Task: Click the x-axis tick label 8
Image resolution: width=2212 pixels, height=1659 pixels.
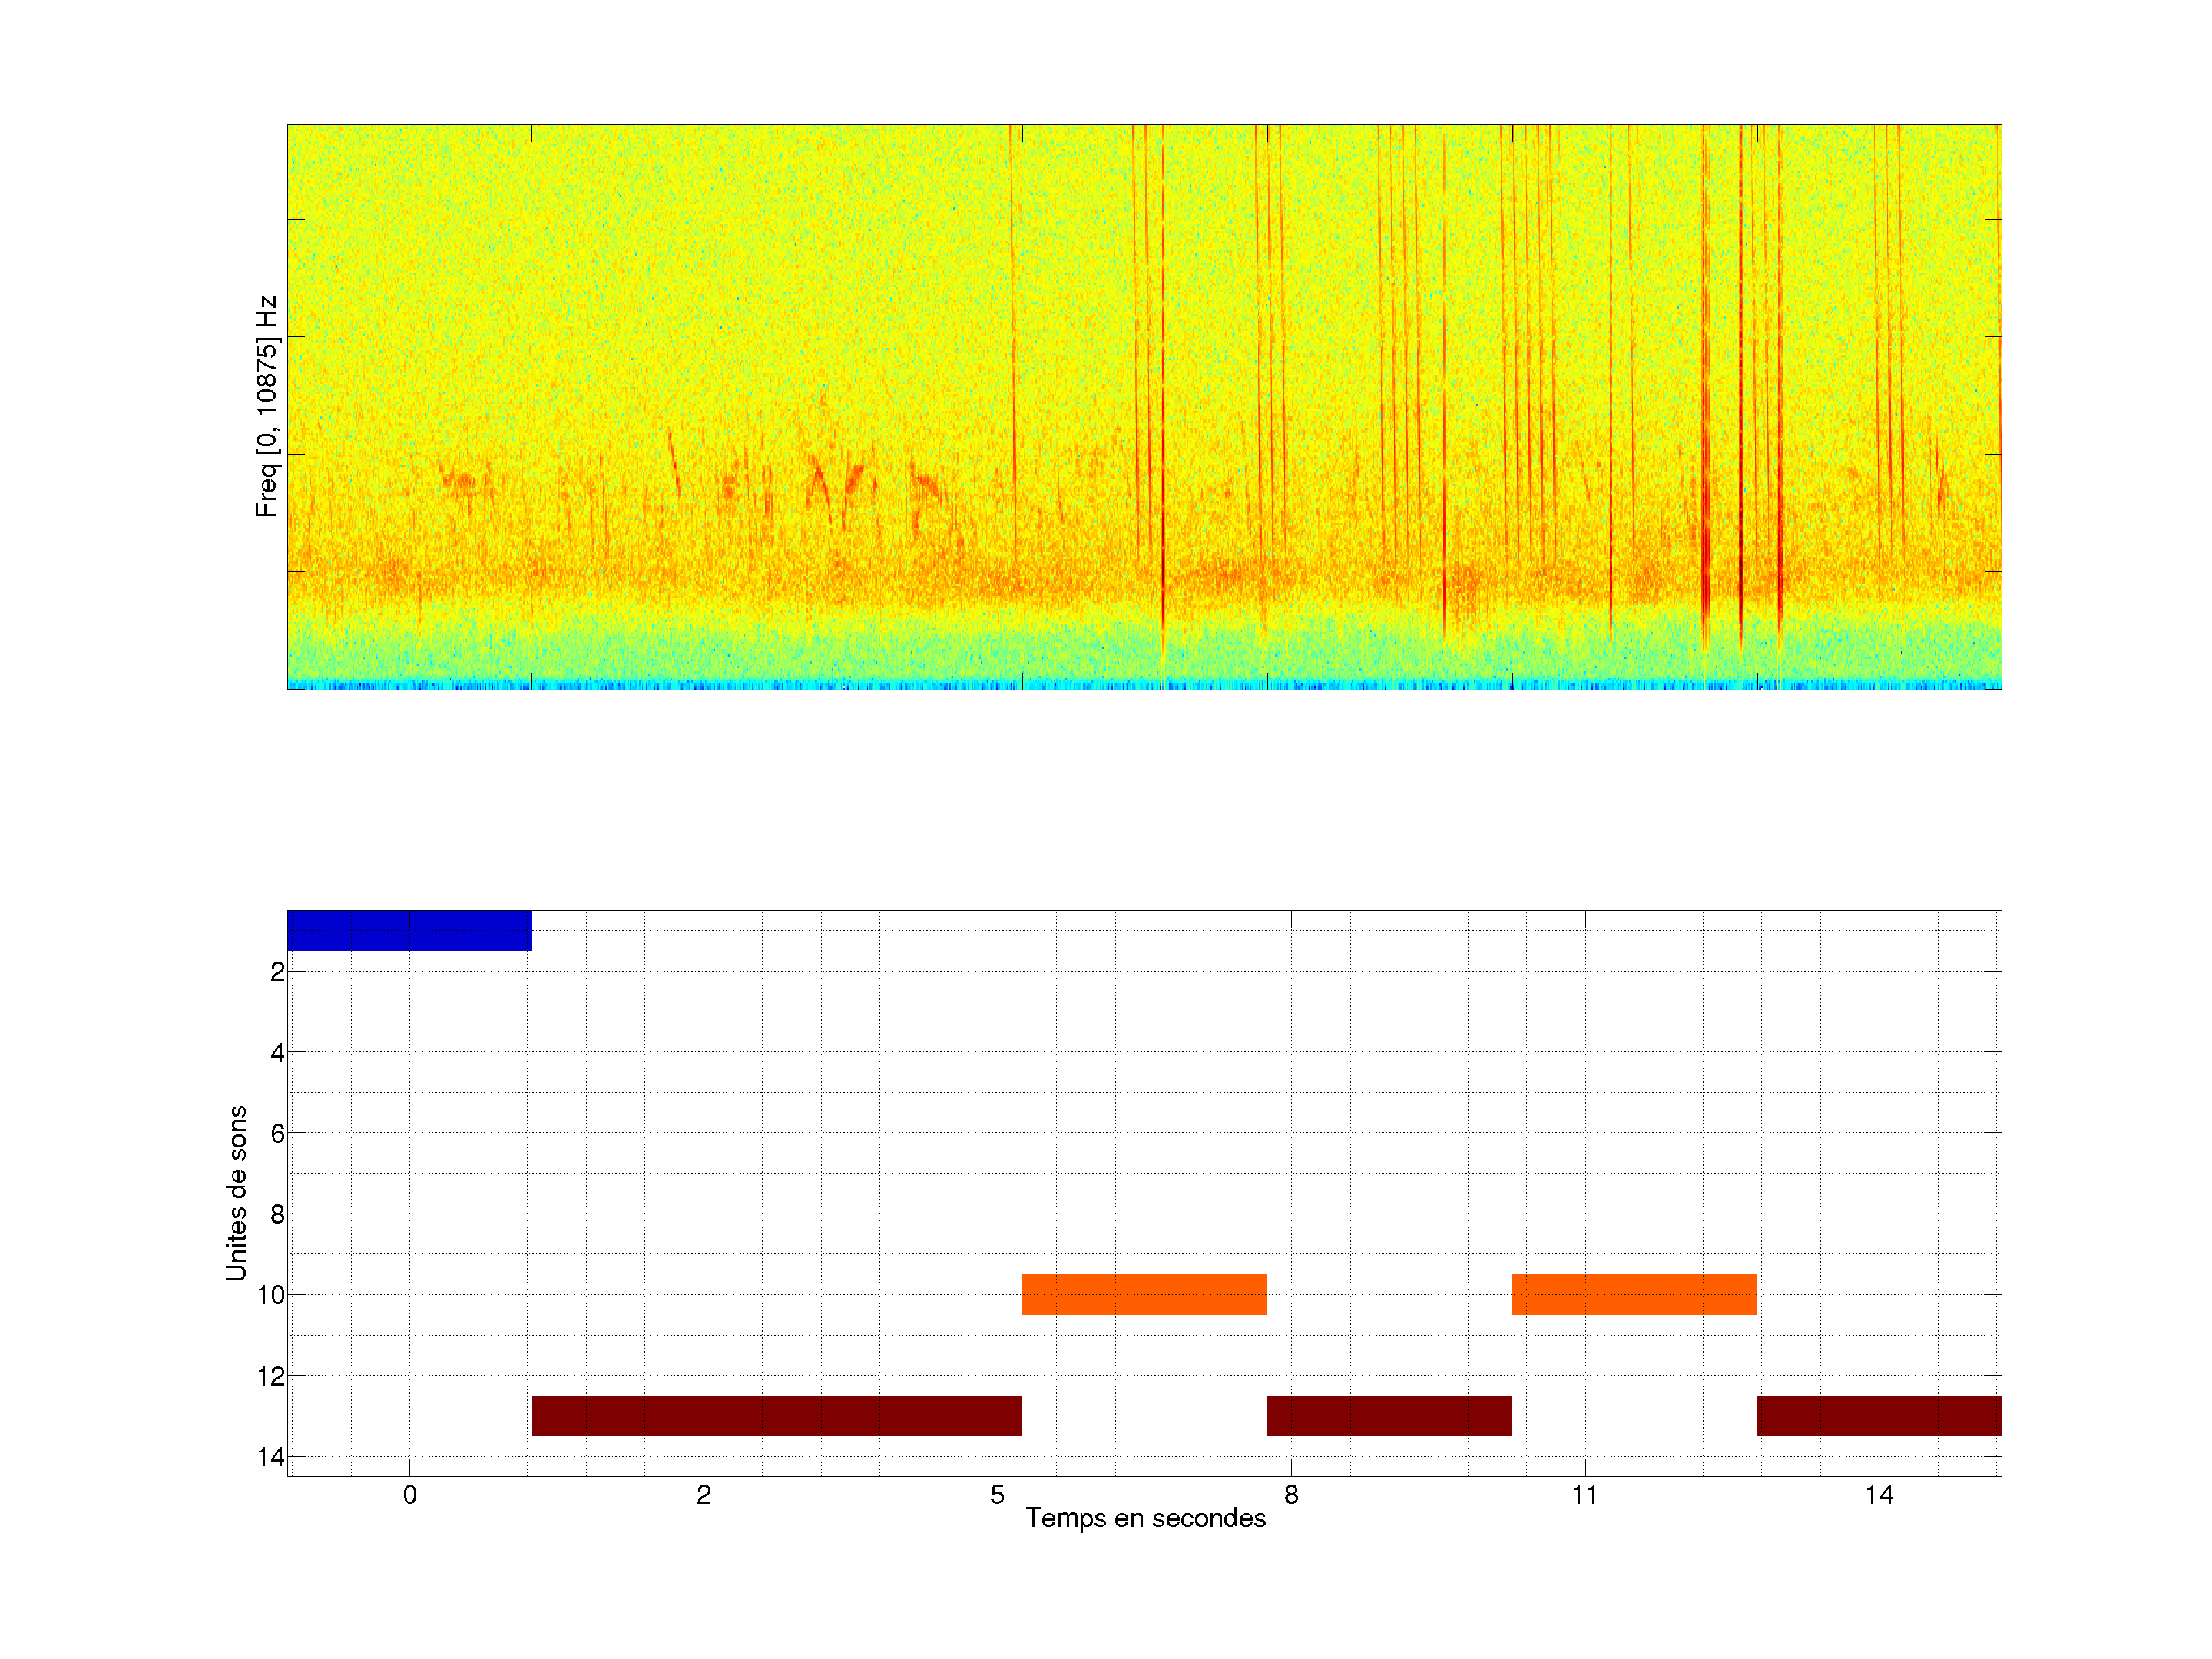Action: click(1291, 1495)
